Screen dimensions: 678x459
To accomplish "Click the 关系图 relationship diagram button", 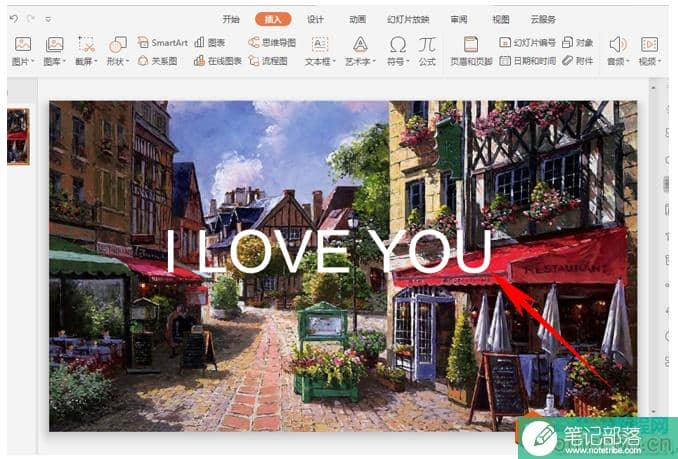I will point(158,61).
